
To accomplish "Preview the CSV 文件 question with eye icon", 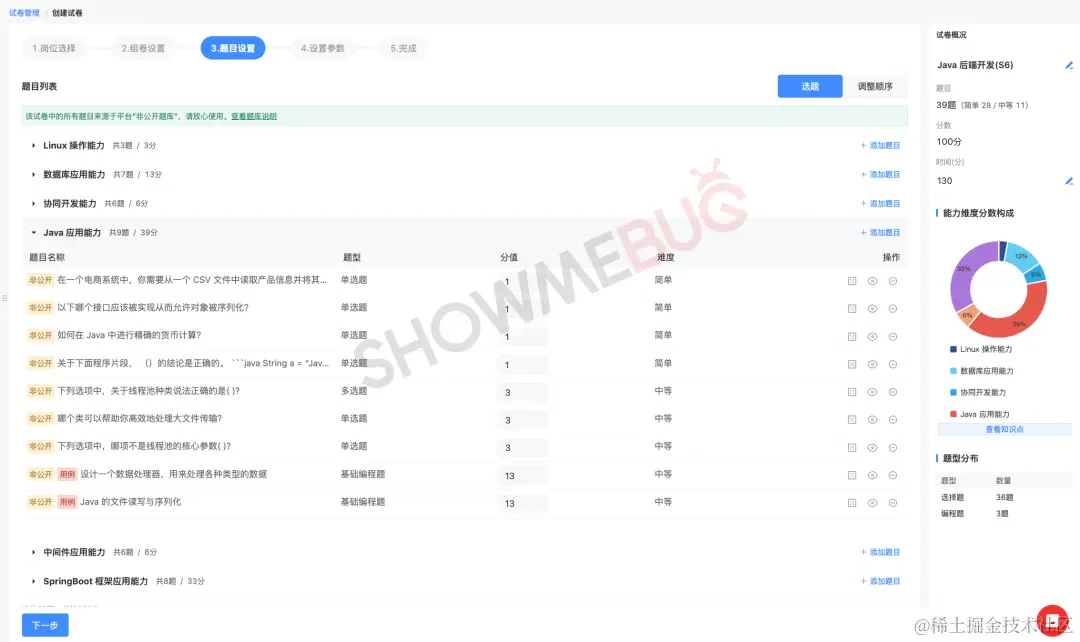I will click(x=872, y=281).
